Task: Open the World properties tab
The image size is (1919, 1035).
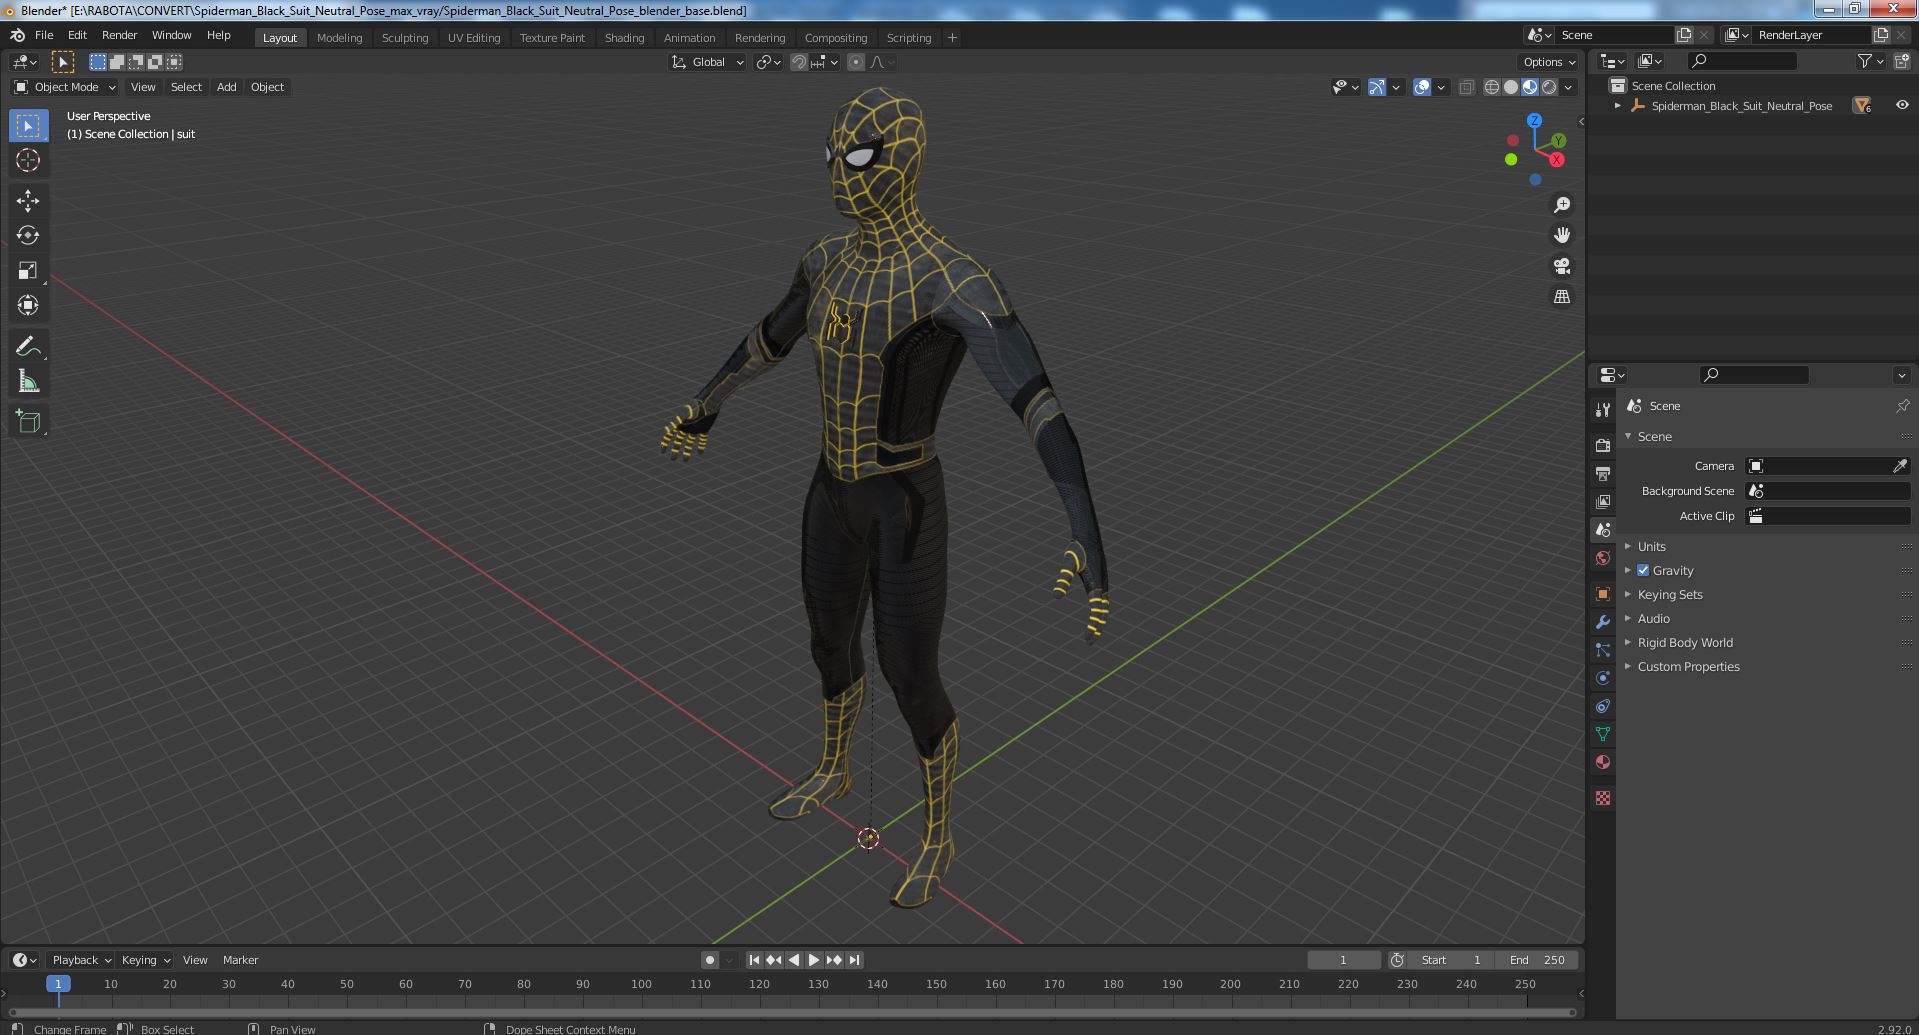Action: (1603, 558)
